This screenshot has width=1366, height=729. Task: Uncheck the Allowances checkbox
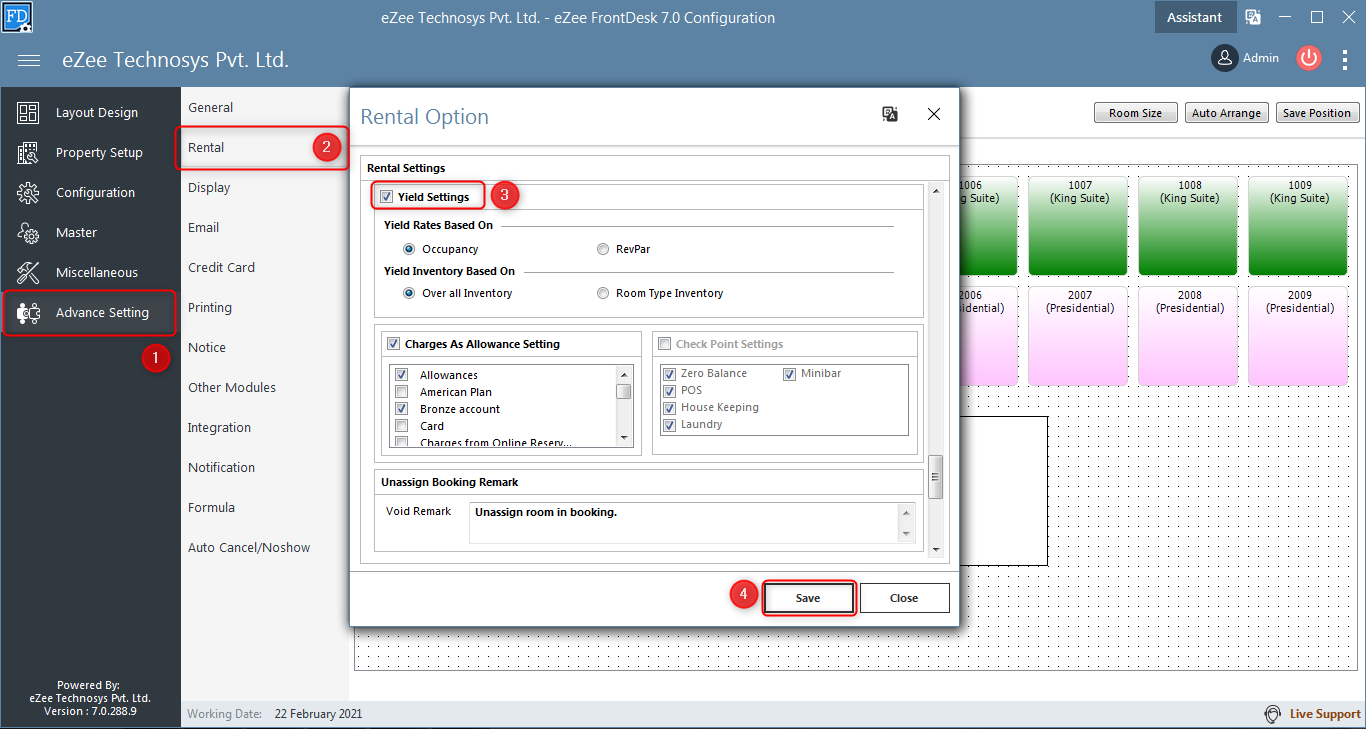[402, 375]
